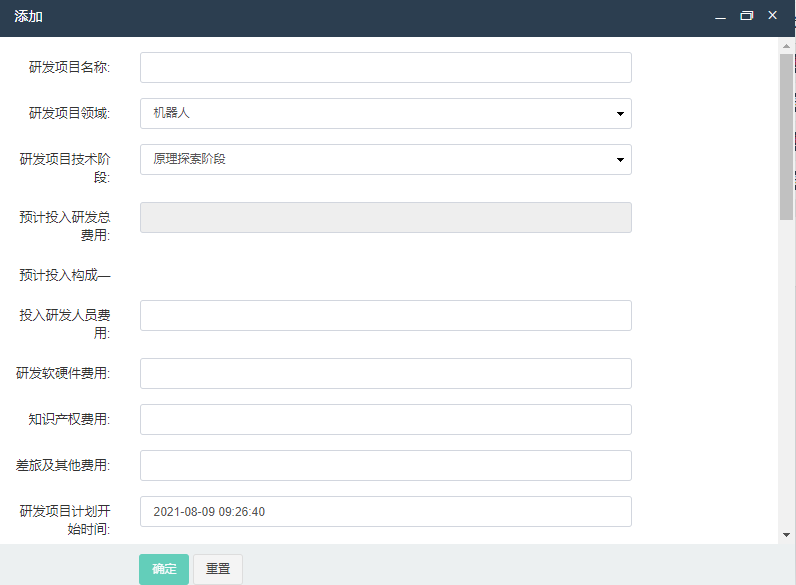Screen dimensions: 796x585
Task: Click the disabled 预计投入研发总费用 field
Action: point(386,218)
